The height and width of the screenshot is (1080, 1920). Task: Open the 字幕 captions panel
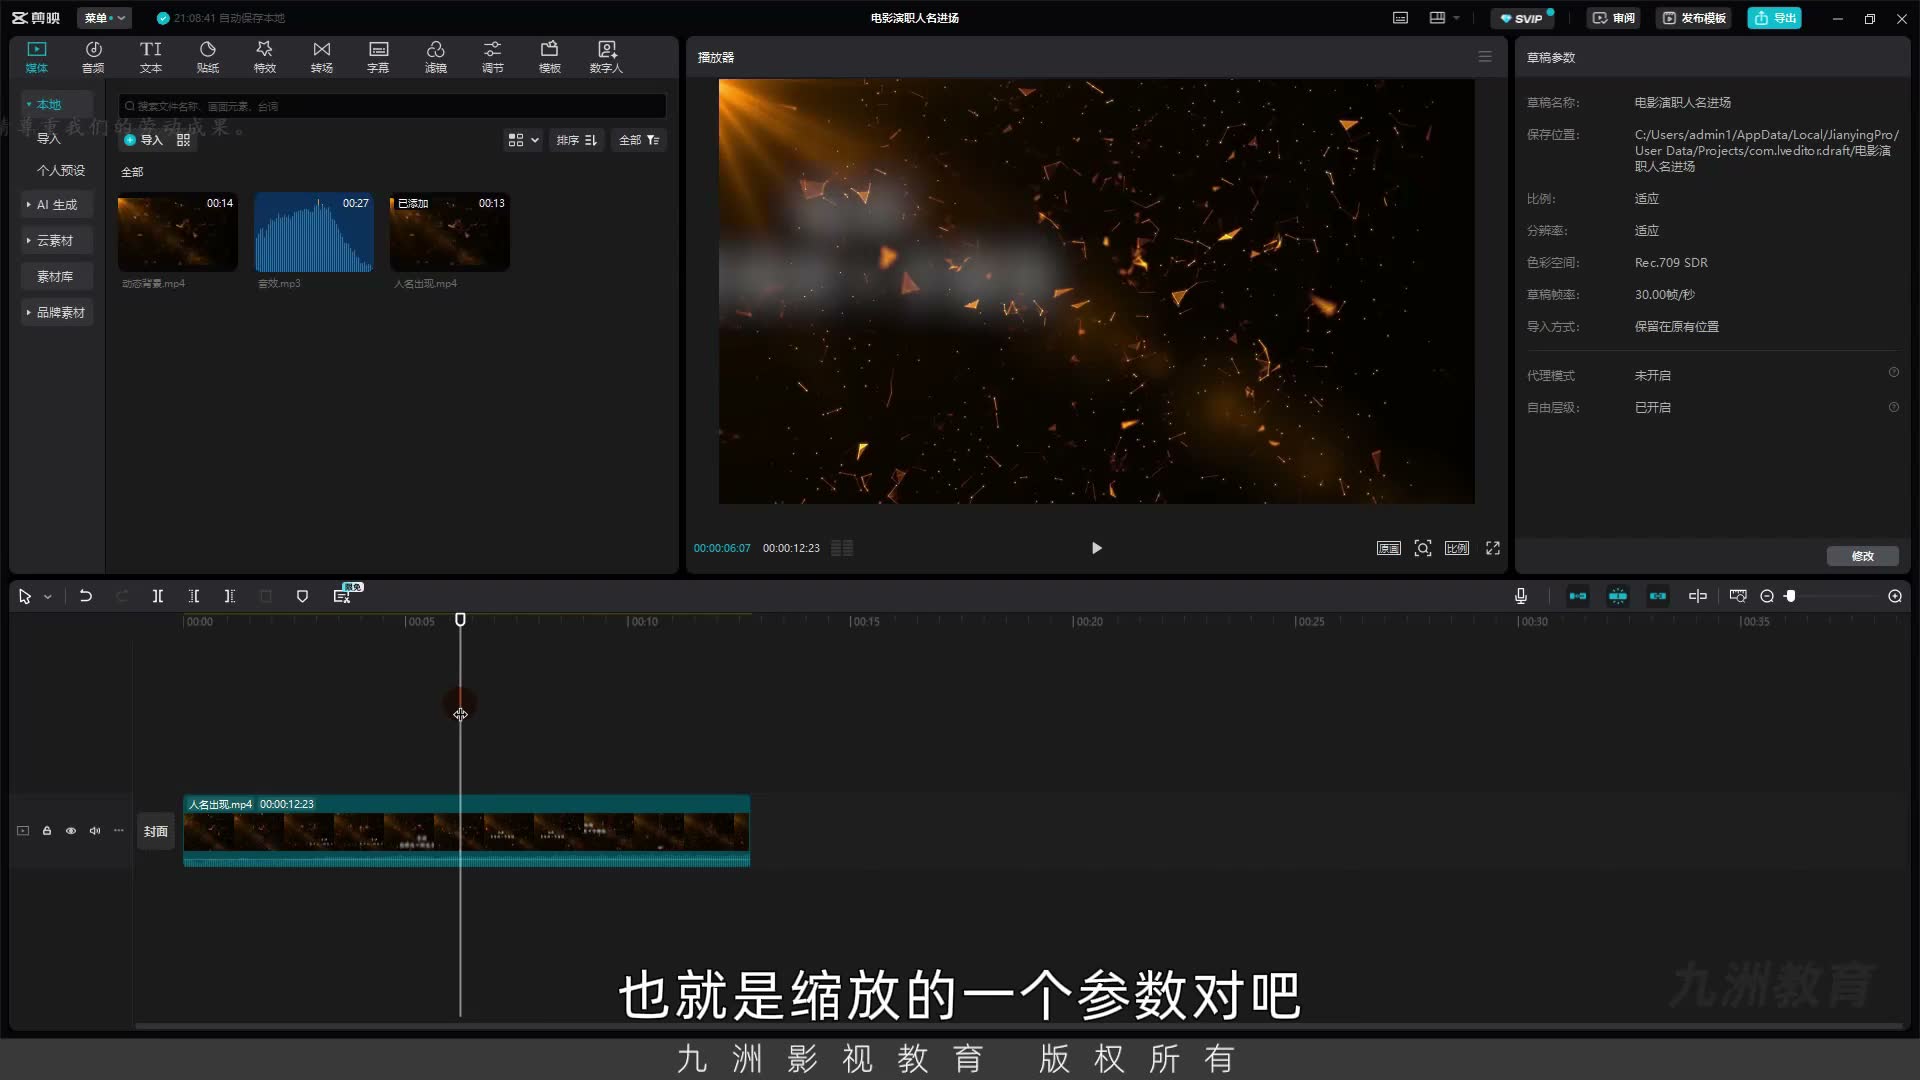[x=378, y=57]
